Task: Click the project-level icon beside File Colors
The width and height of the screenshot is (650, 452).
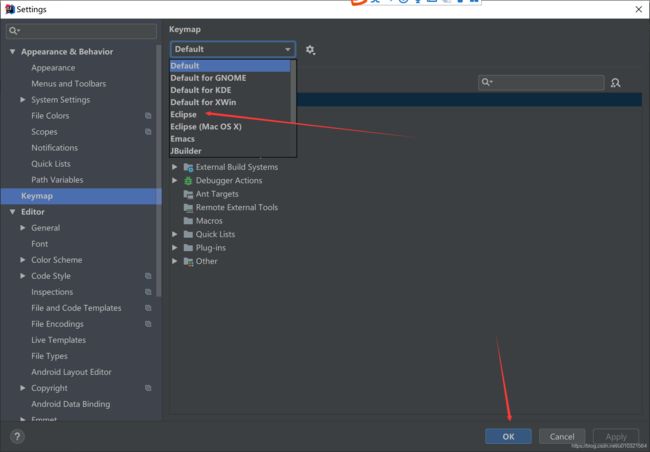Action: tap(148, 116)
